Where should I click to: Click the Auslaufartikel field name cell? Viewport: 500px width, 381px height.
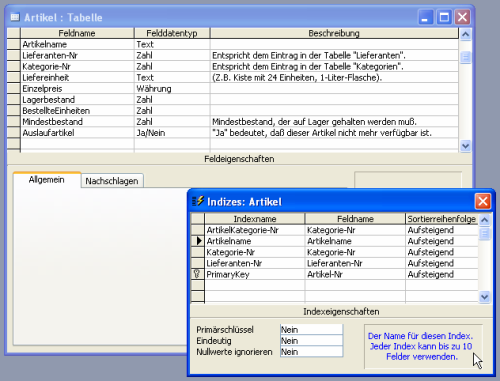[x=77, y=133]
